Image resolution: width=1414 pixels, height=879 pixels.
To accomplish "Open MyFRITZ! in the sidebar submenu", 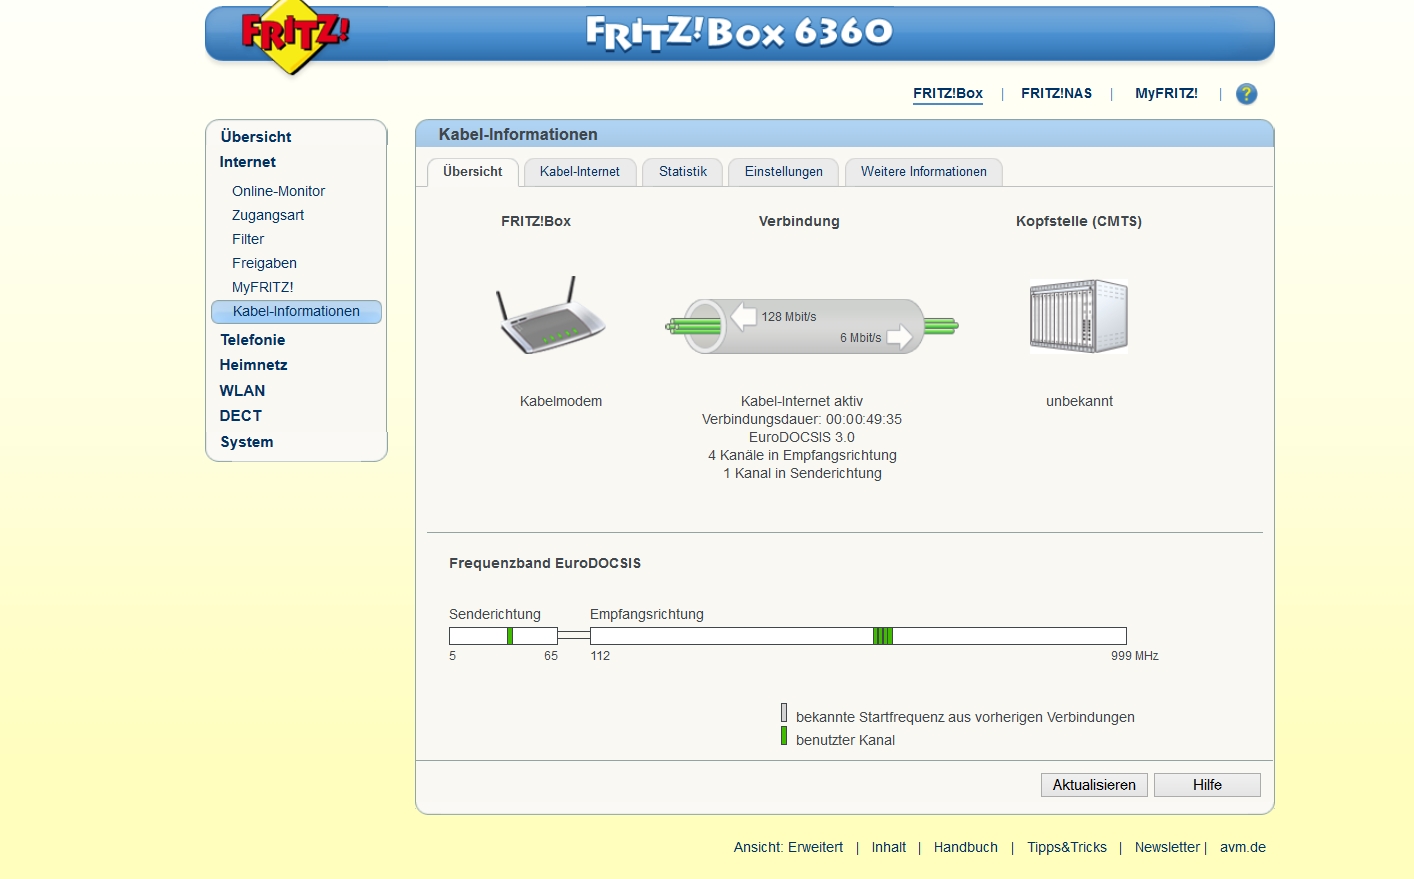I will (x=263, y=287).
